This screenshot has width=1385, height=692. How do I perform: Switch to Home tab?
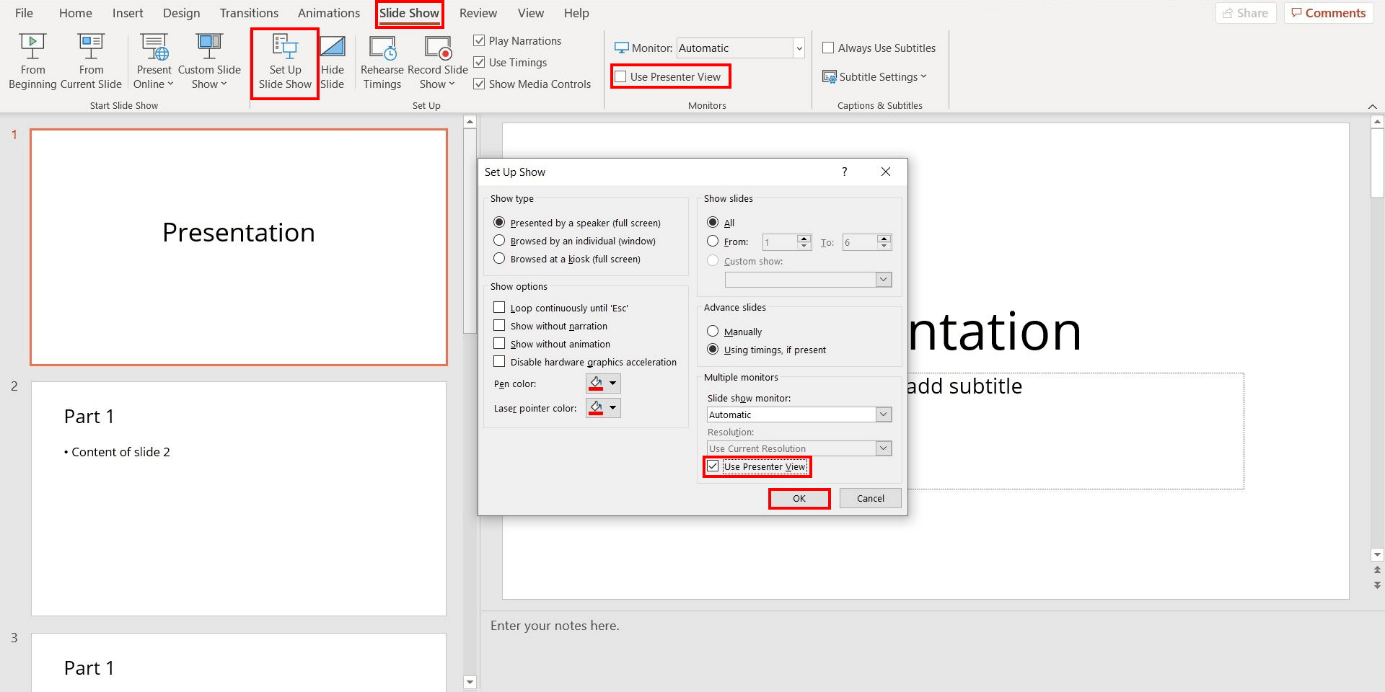tap(76, 13)
